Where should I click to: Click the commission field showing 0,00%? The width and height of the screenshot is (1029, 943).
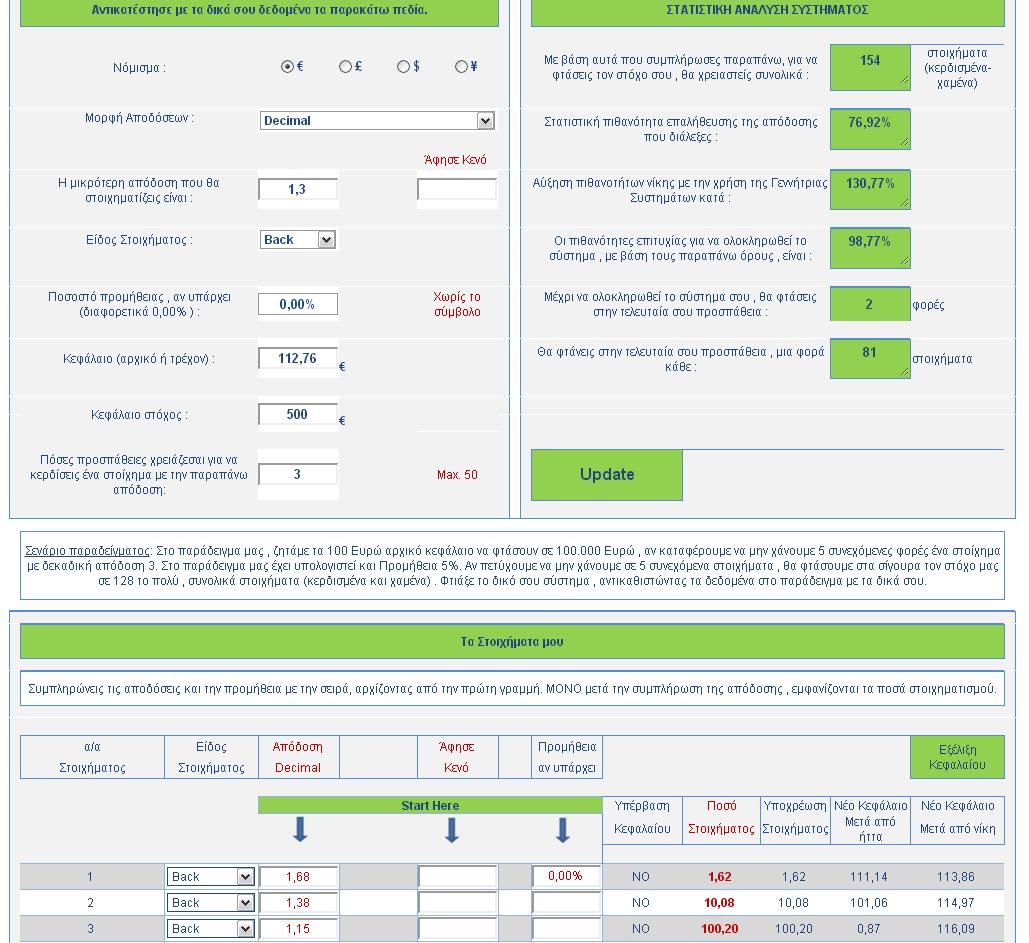pos(298,304)
